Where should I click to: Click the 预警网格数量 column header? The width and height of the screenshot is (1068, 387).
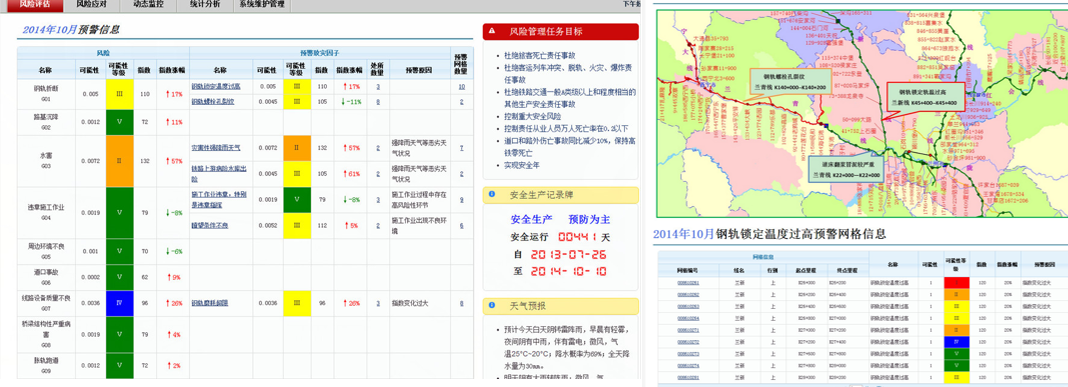(461, 63)
